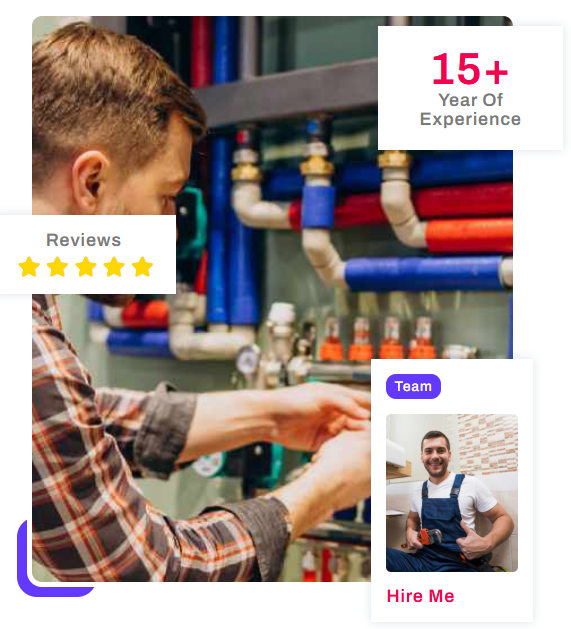The image size is (571, 629).
Task: Click the third yellow review star
Action: 86,267
